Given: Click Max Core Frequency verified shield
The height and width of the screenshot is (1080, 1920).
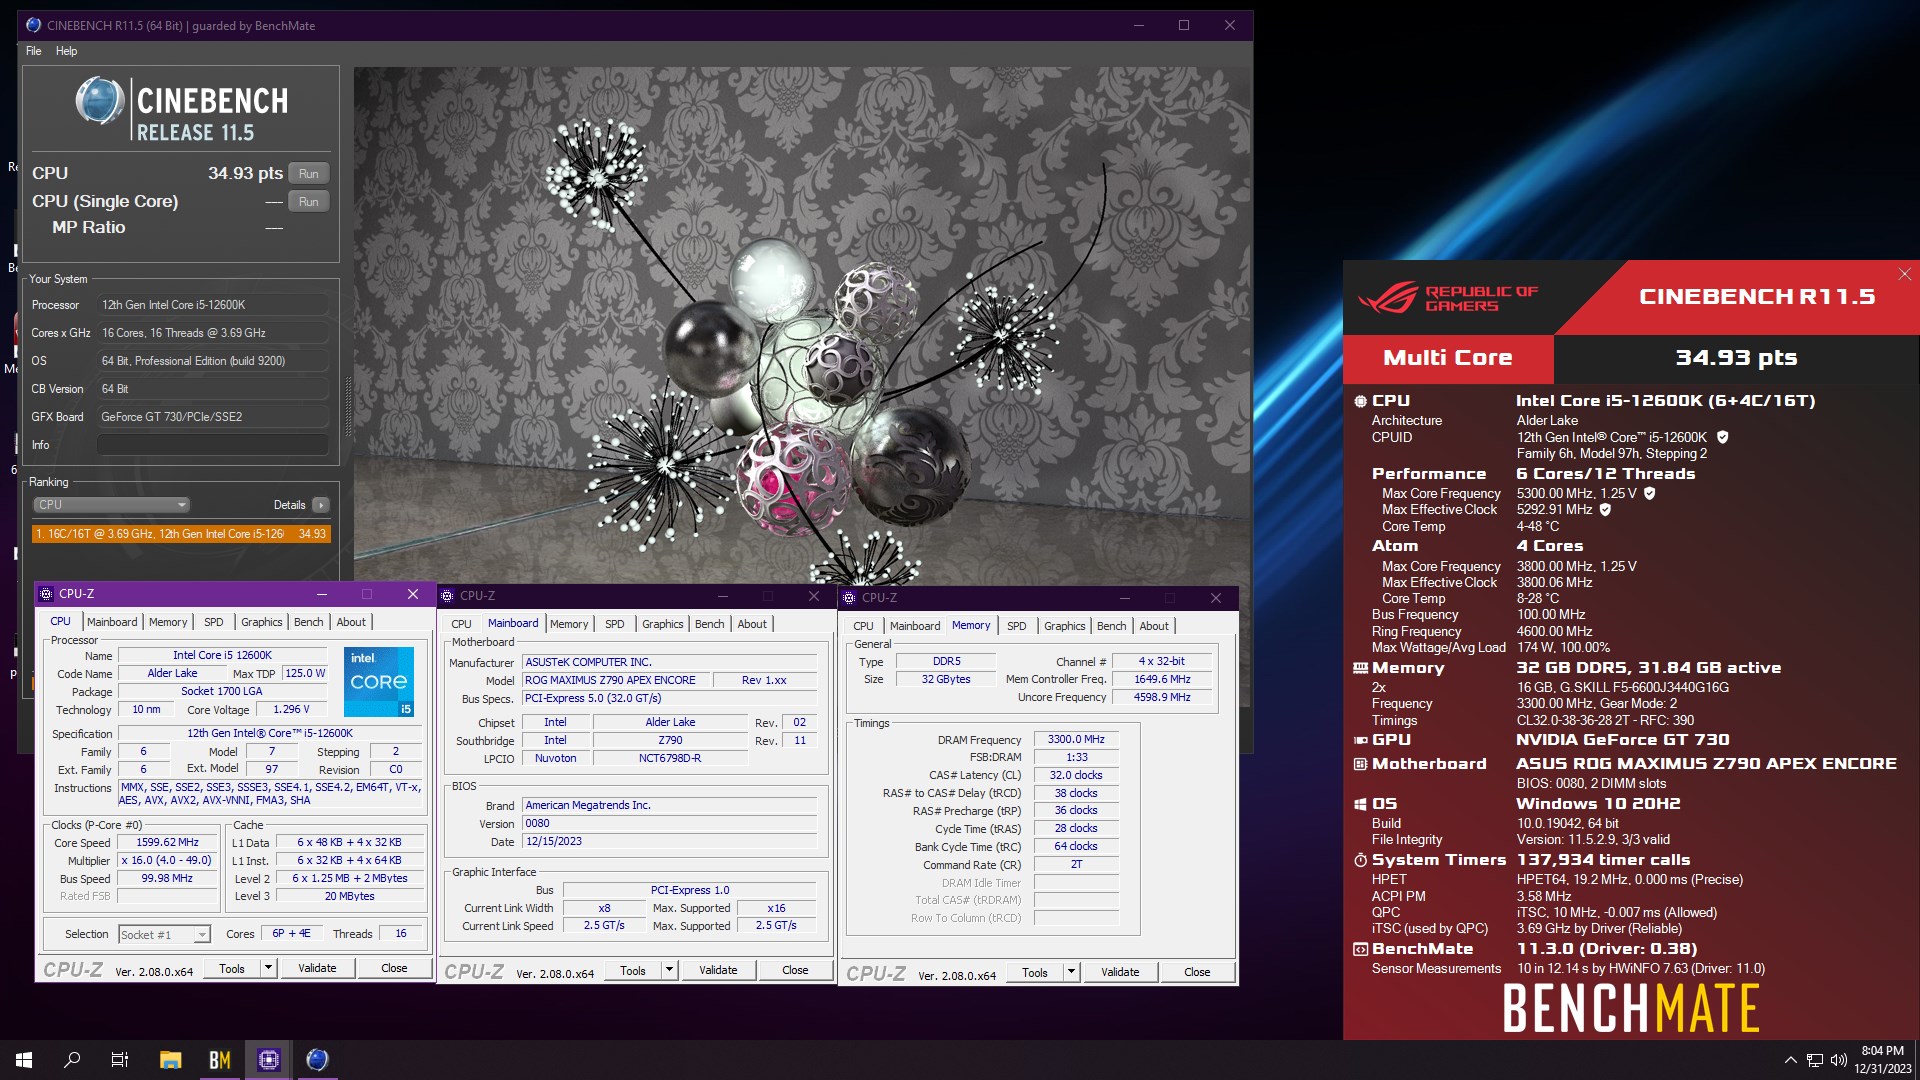Looking at the screenshot, I should pos(1650,493).
